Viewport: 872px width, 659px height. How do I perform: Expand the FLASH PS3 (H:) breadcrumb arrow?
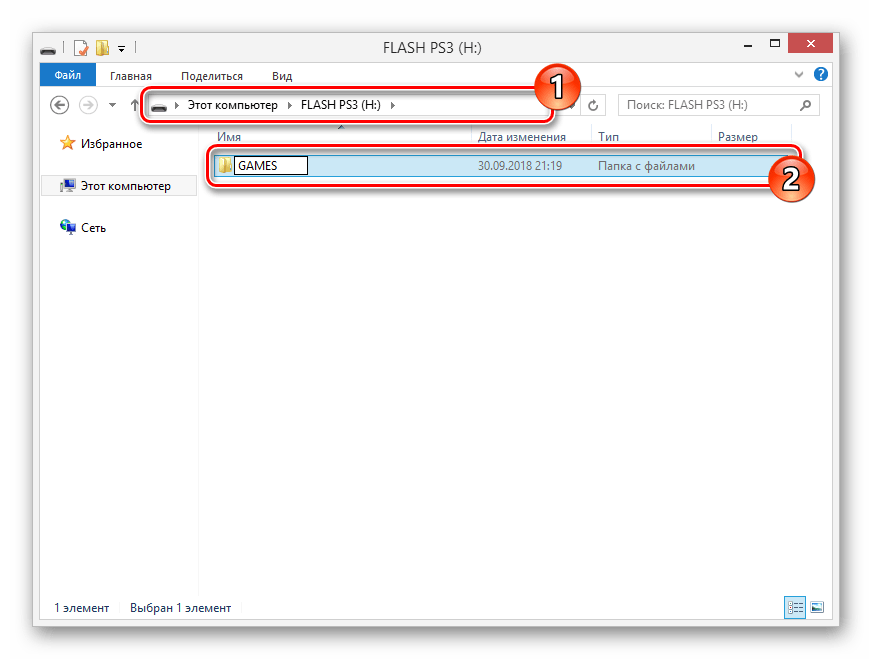click(393, 105)
